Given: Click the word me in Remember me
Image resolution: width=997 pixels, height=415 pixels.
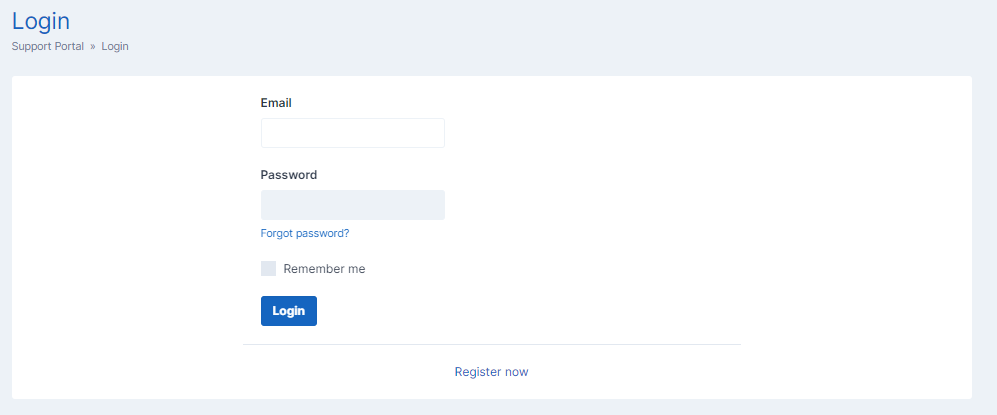Looking at the screenshot, I should 356,269.
